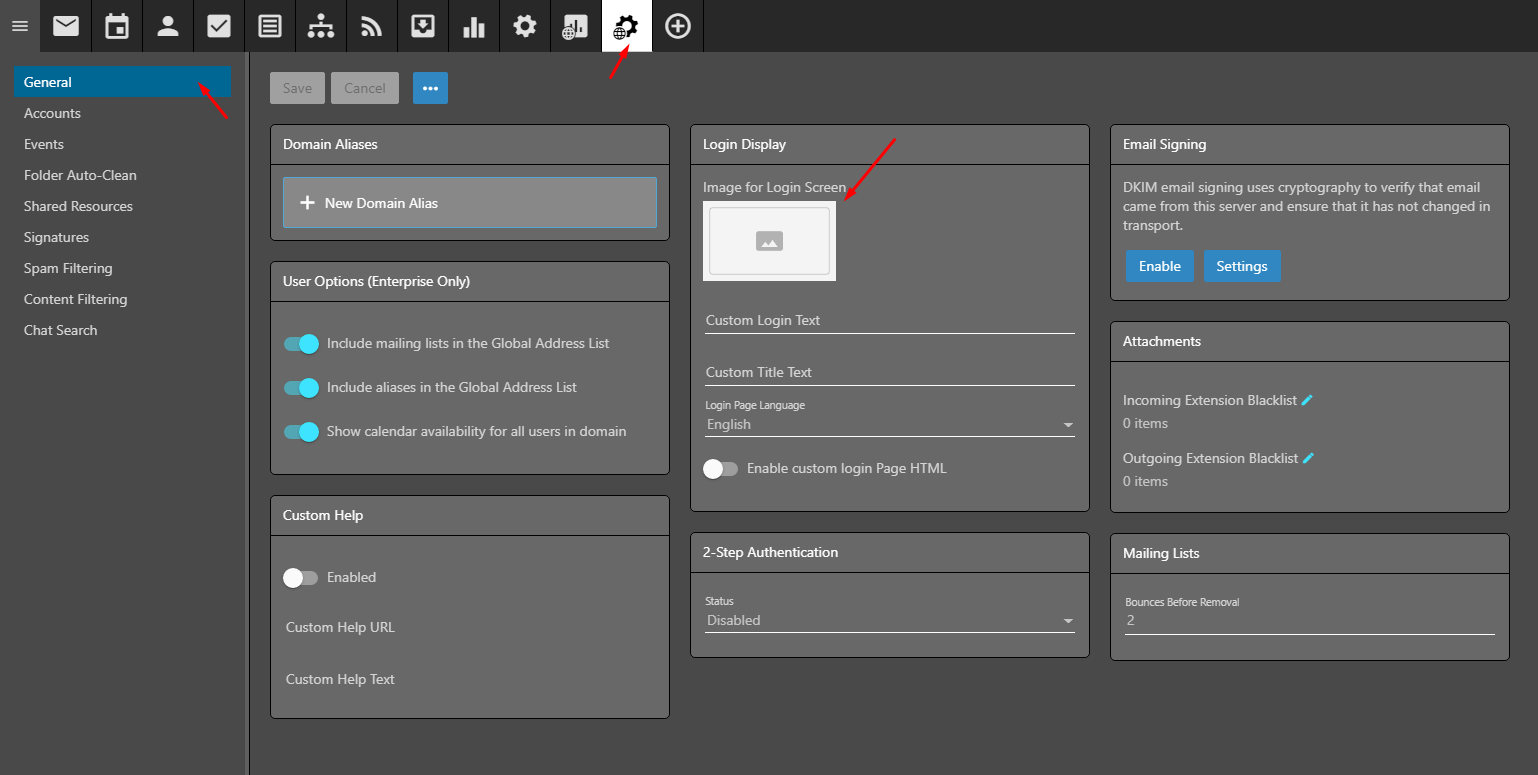Open Accounts in the left sidebar
This screenshot has width=1538, height=775.
point(52,113)
